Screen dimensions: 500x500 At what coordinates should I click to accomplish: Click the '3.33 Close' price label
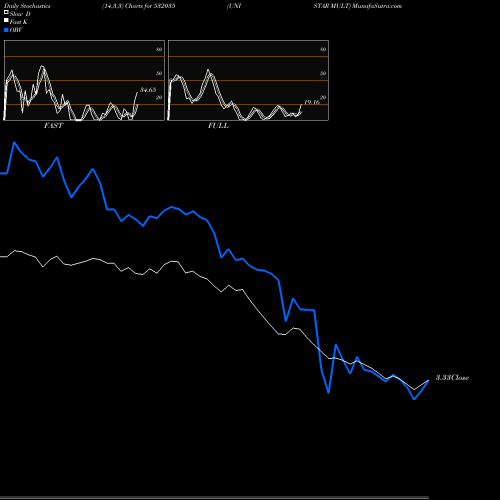point(452,377)
